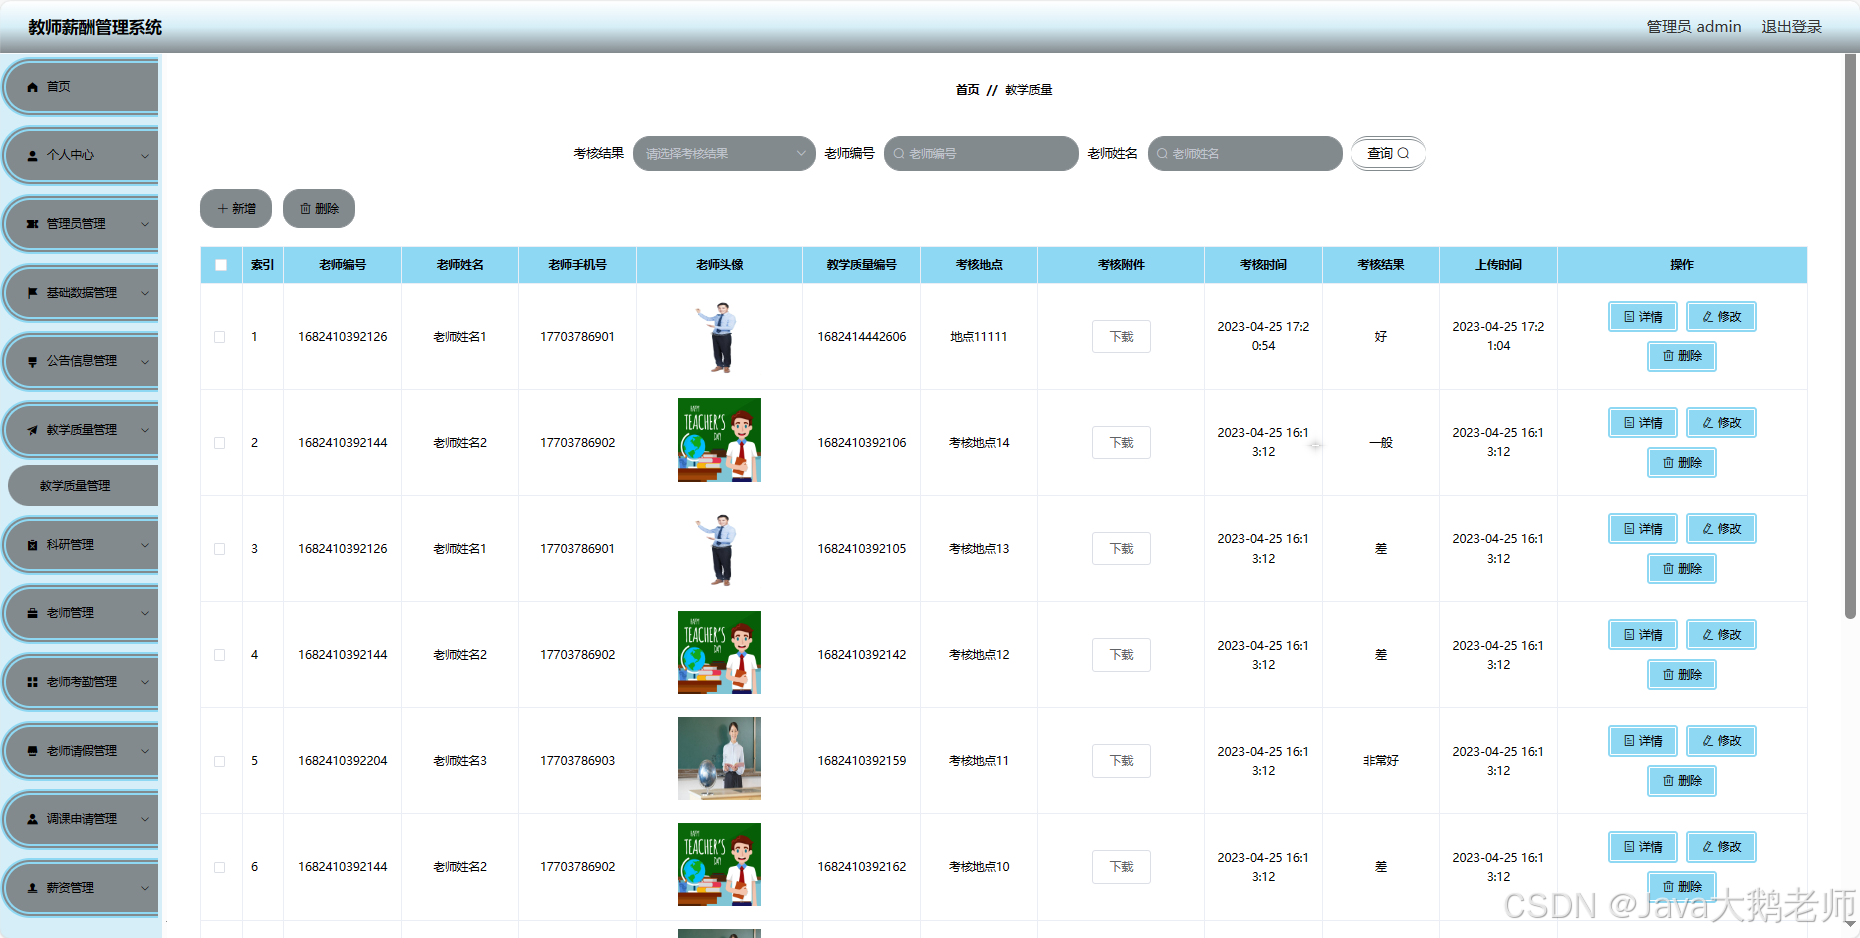The image size is (1860, 938).
Task: Click the 修改 pencil icon in row 3
Action: coord(1707,529)
